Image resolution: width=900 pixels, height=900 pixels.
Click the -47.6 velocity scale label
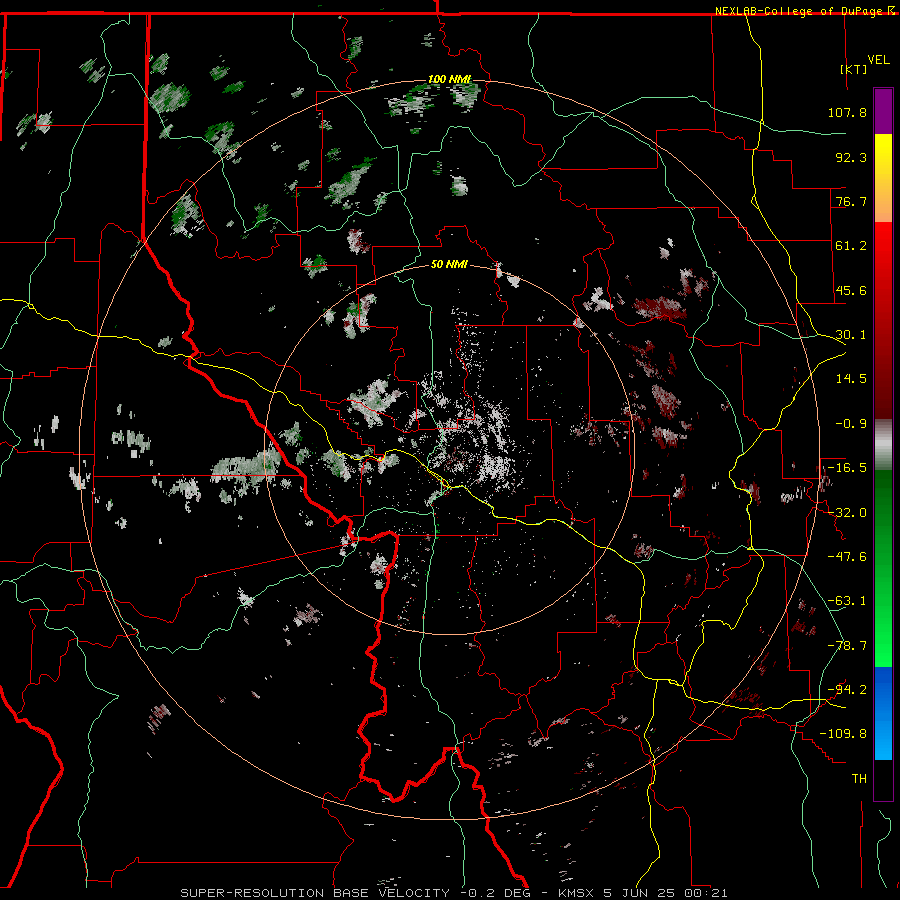tap(847, 557)
